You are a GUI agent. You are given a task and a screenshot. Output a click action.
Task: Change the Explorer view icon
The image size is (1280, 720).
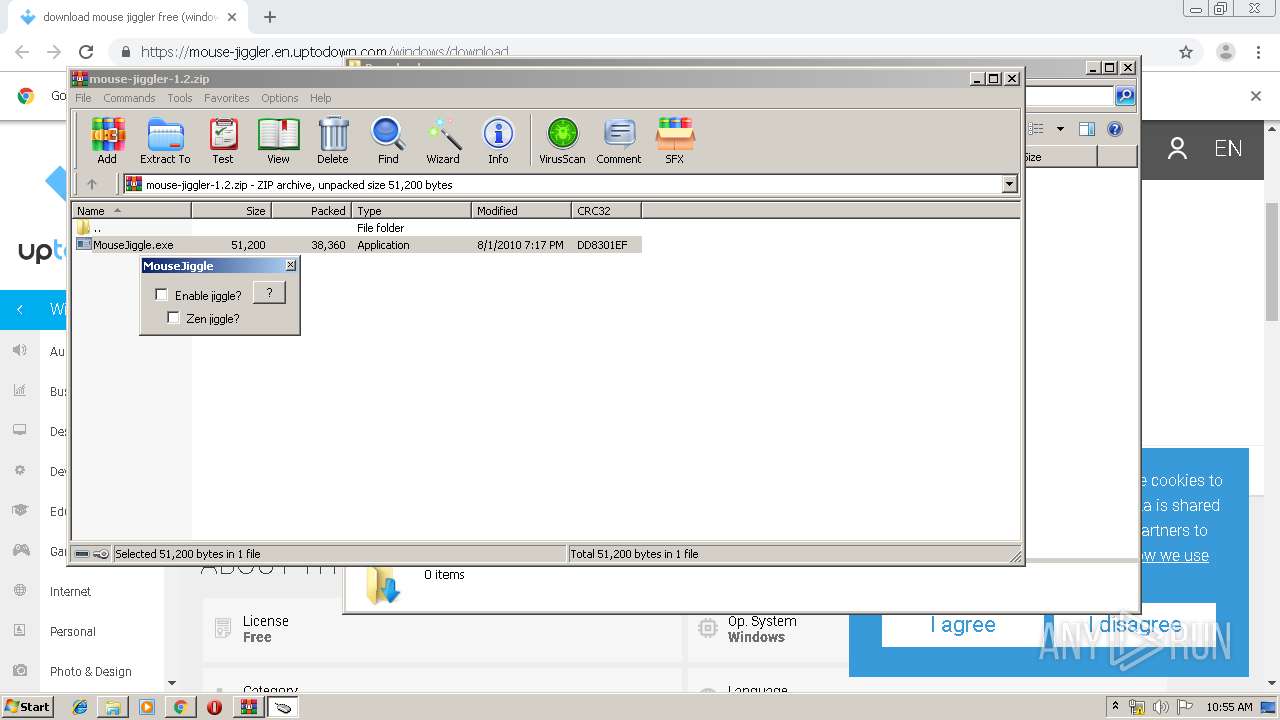coord(1037,129)
